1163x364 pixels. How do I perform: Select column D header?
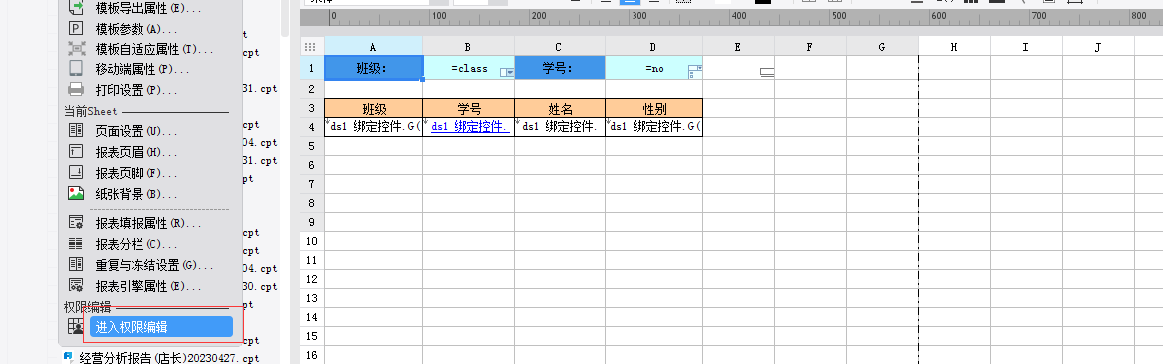click(x=654, y=46)
